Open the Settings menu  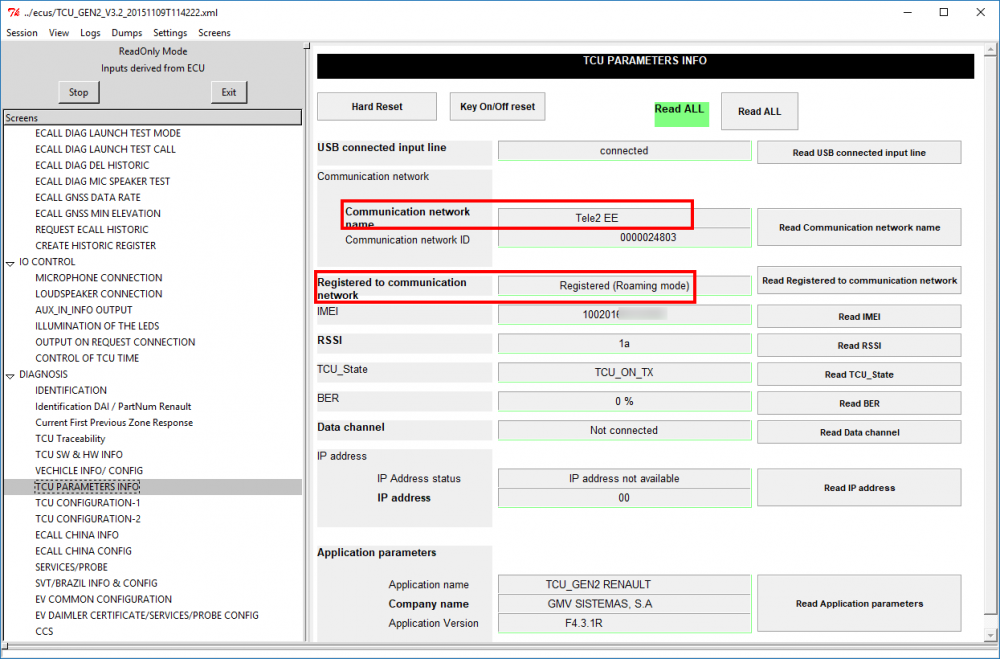(170, 33)
